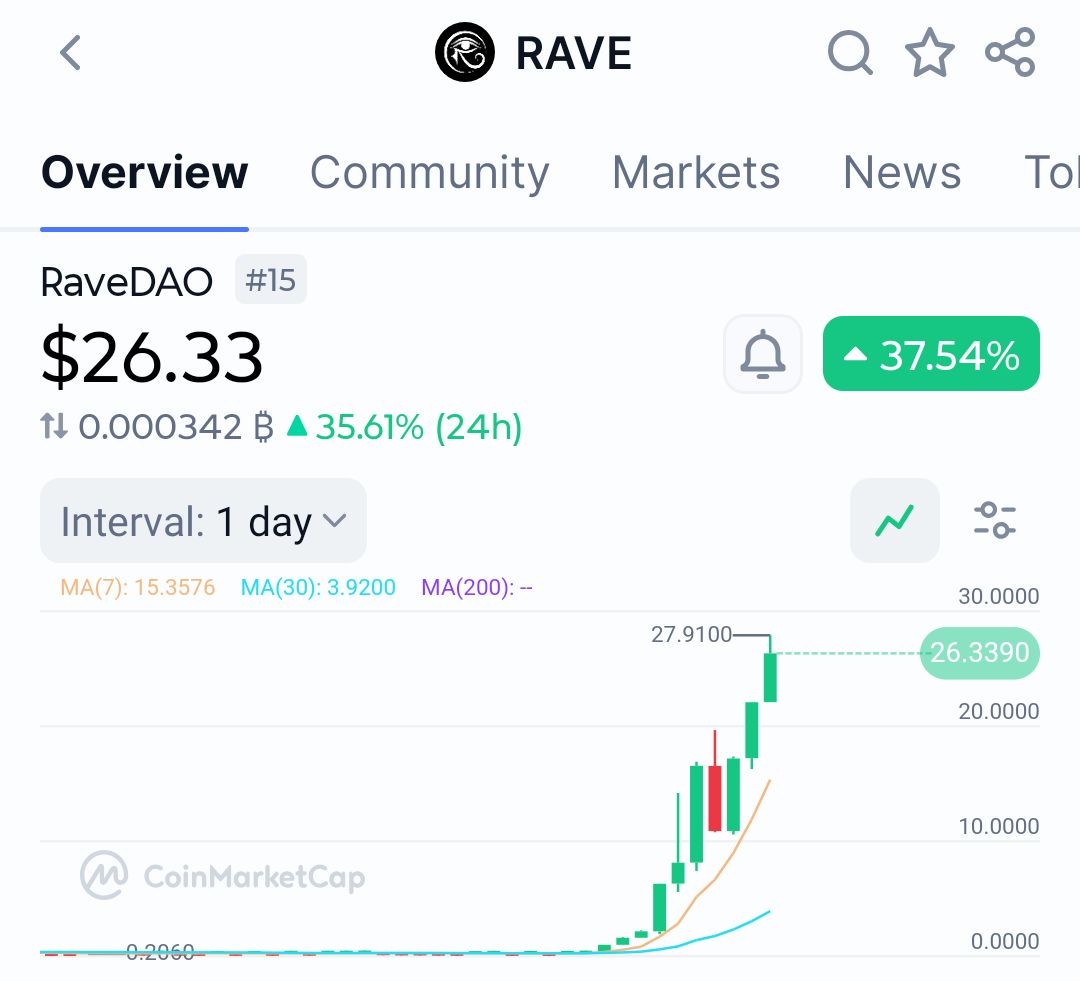Switch to line chart view

[x=895, y=520]
